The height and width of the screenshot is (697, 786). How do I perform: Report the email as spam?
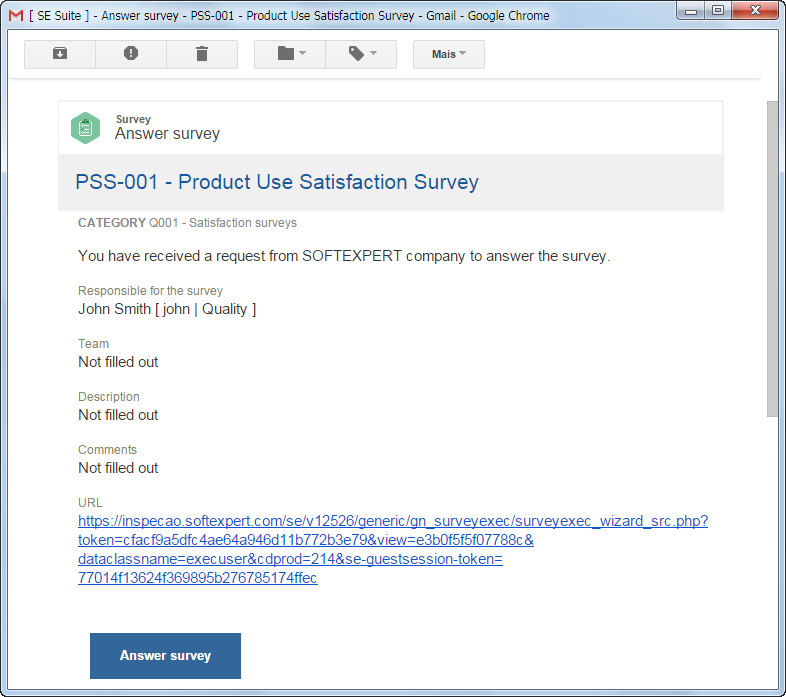[131, 54]
